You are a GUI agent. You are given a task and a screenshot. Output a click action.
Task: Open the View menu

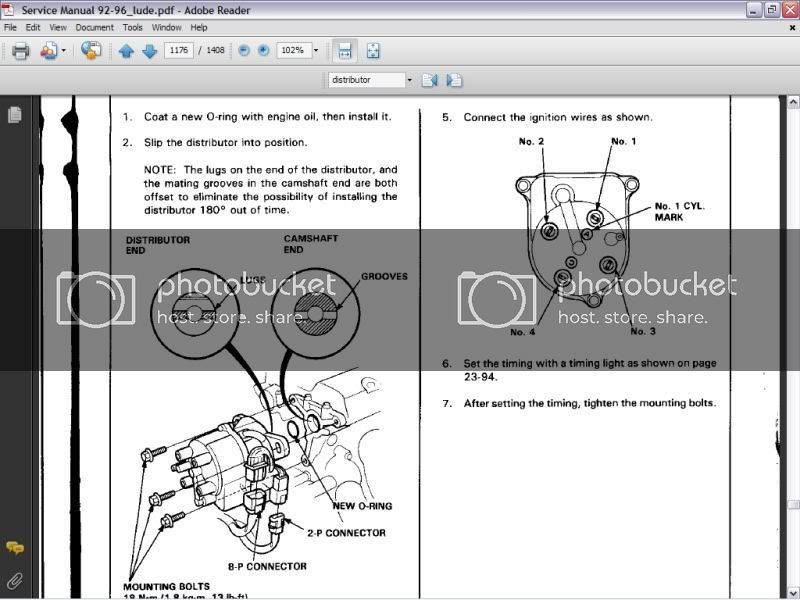[58, 28]
